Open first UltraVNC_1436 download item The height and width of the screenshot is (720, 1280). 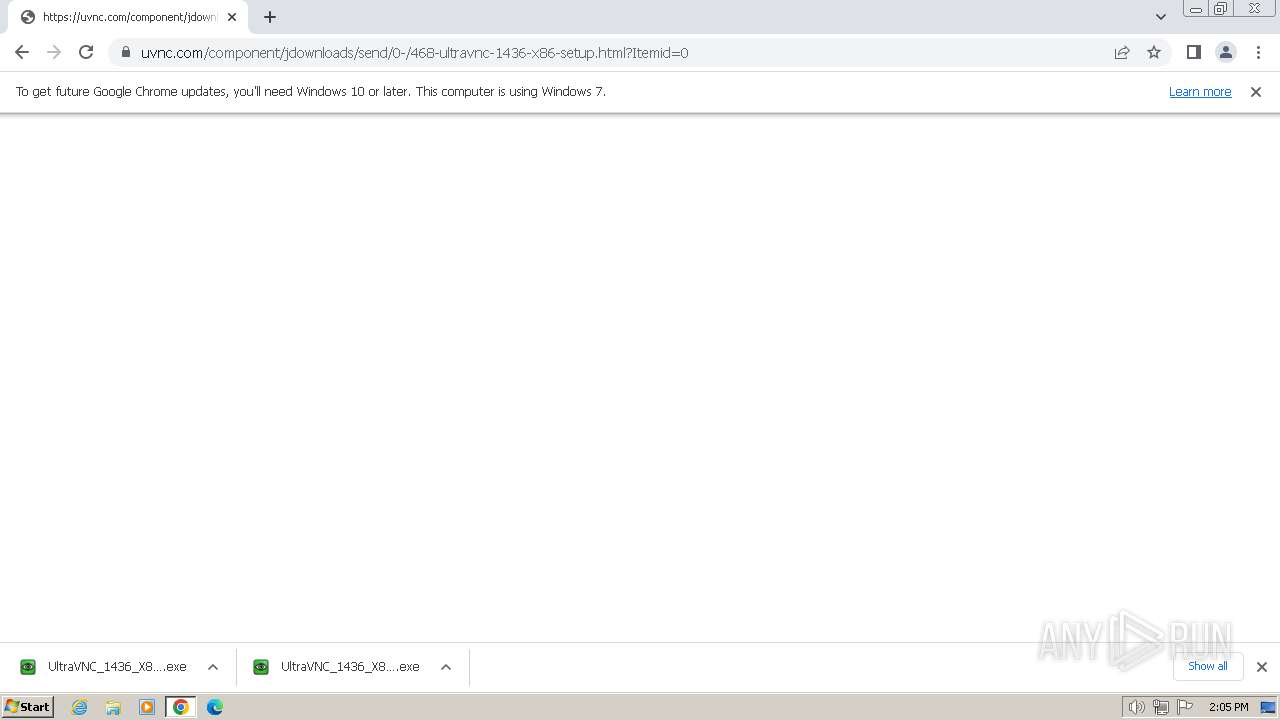[x=103, y=667]
